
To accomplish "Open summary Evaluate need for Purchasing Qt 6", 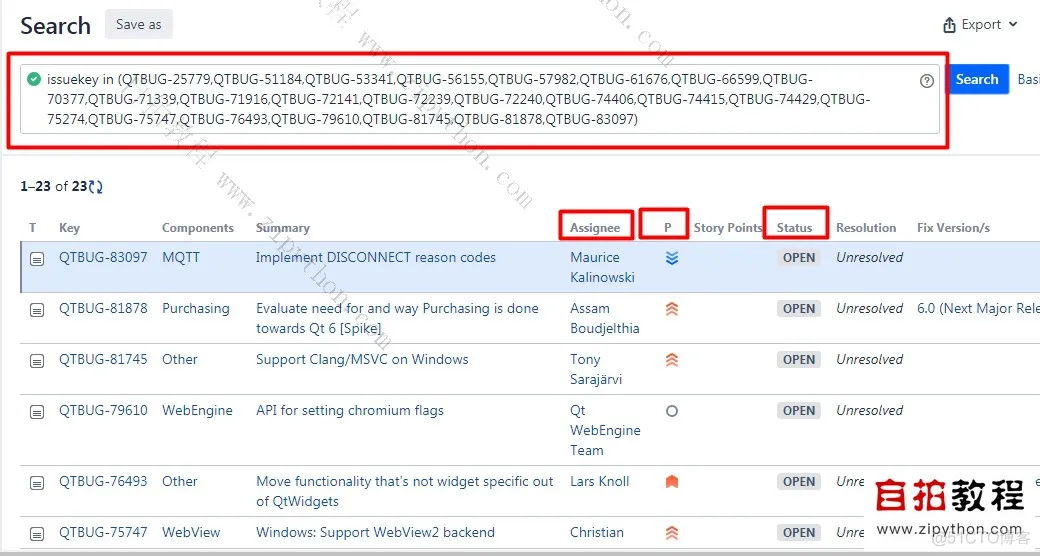I will click(x=397, y=318).
